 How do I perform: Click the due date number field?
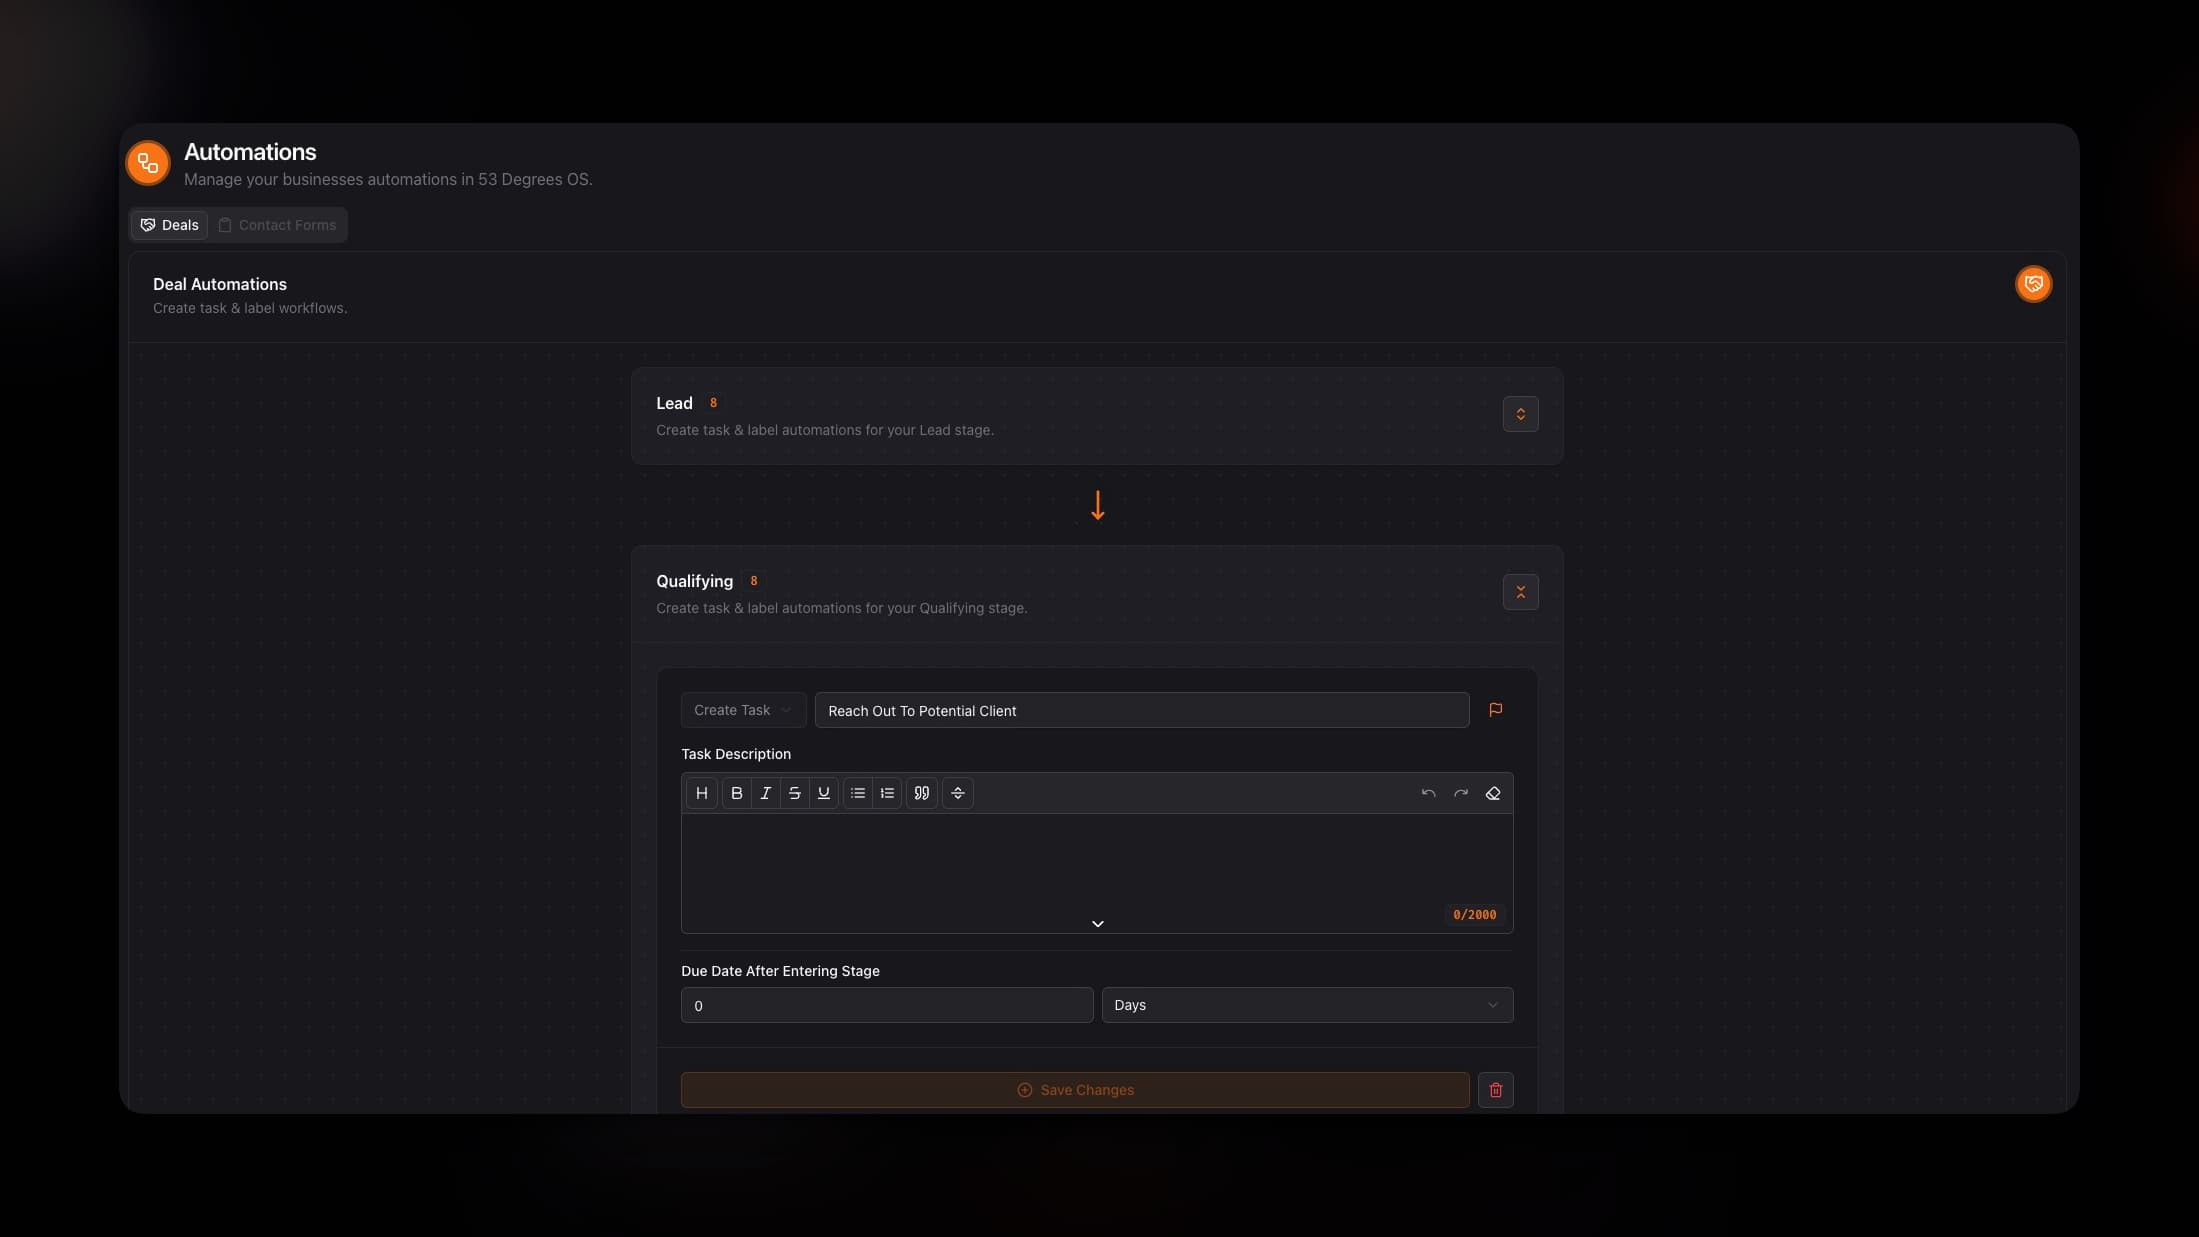(x=887, y=1005)
